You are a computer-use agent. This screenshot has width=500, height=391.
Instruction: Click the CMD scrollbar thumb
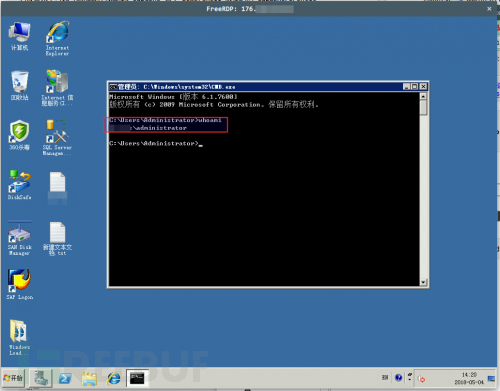click(x=423, y=108)
